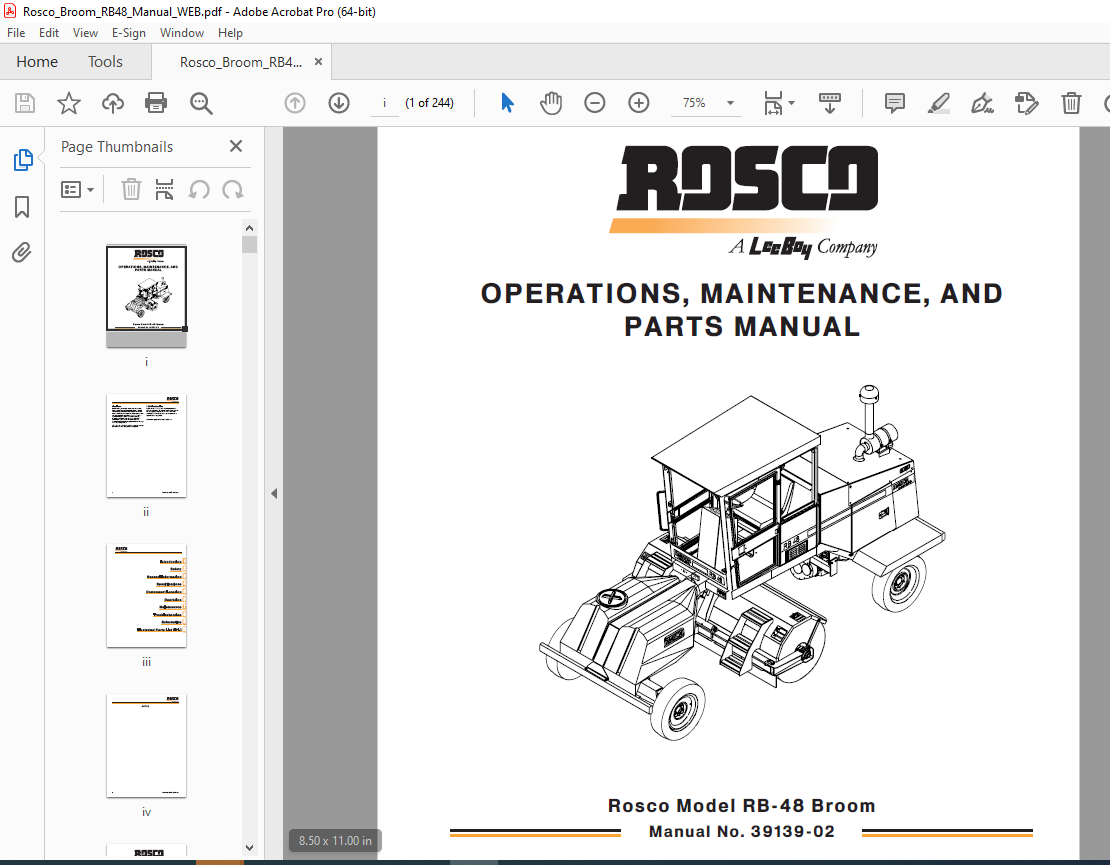Close the Page Thumbnails panel

point(236,146)
